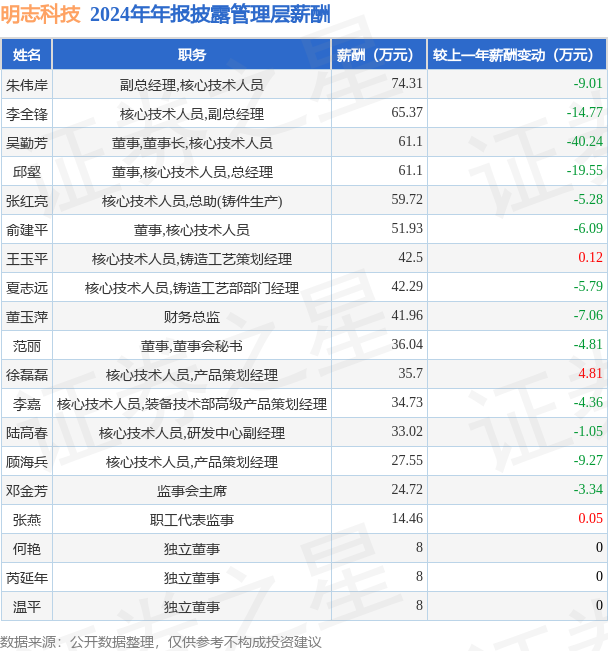
Task: Click the 职务 column header
Action: point(192,54)
